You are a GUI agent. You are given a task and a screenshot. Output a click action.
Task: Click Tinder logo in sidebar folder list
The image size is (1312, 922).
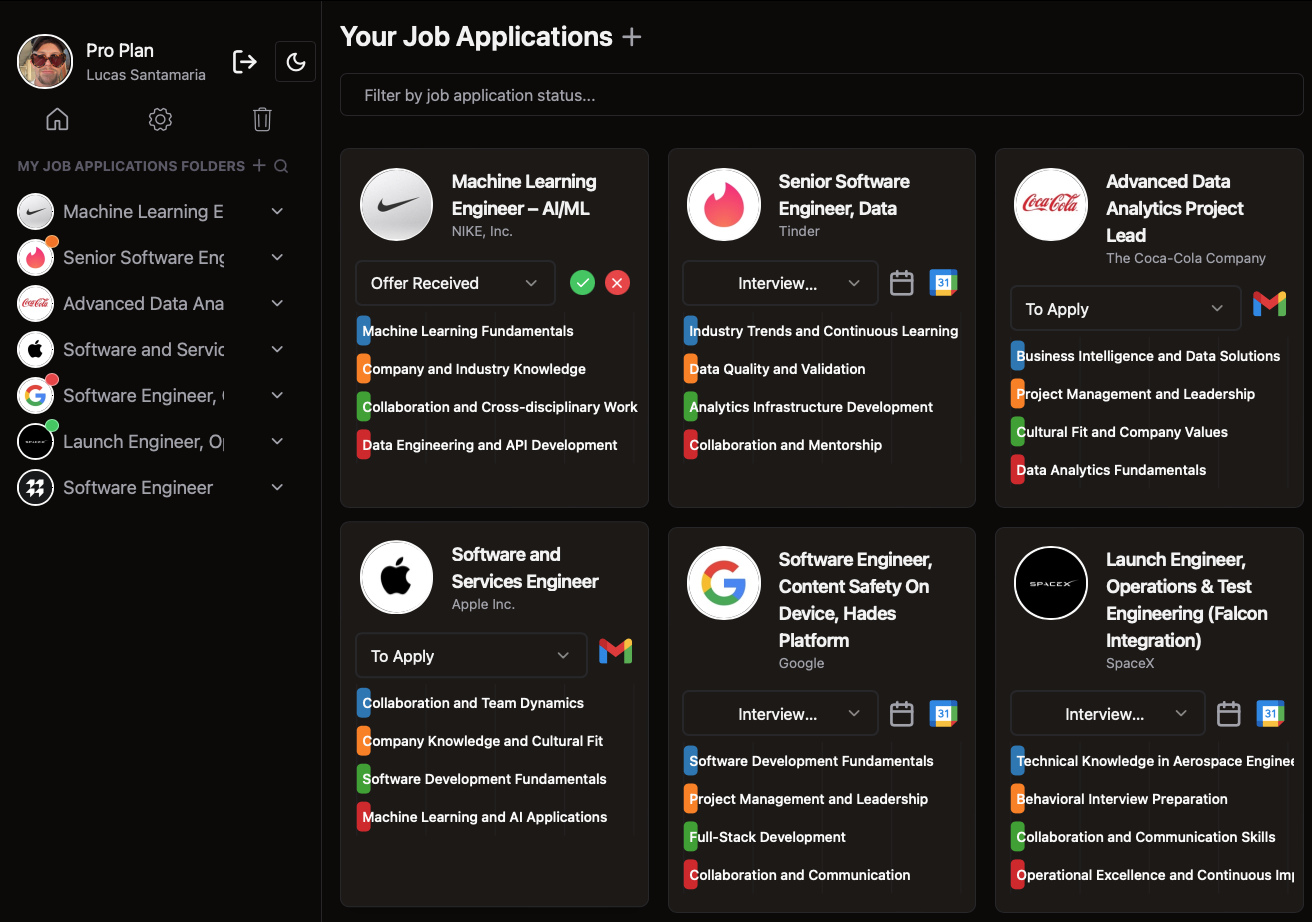click(x=36, y=257)
